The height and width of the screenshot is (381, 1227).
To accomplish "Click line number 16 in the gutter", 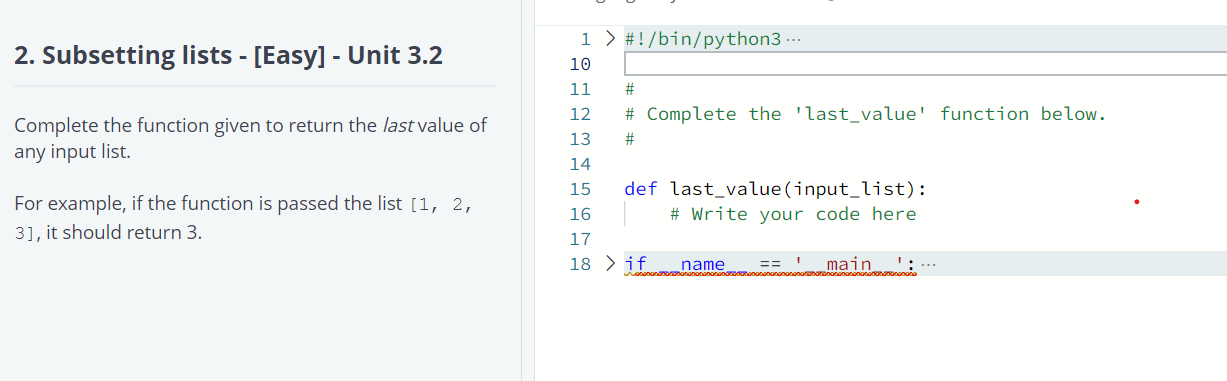I will (580, 214).
